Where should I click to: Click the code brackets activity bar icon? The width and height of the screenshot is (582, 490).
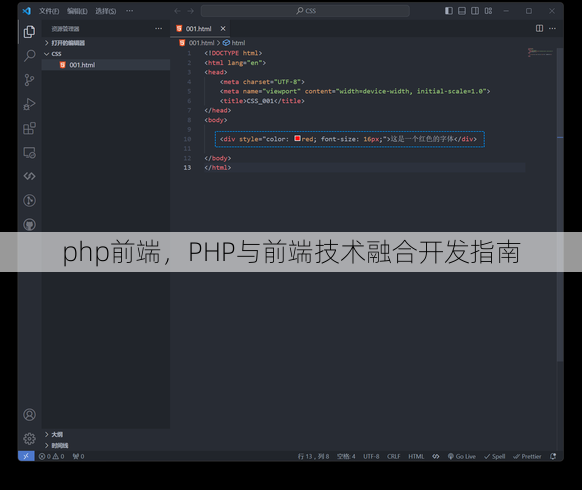tap(29, 176)
